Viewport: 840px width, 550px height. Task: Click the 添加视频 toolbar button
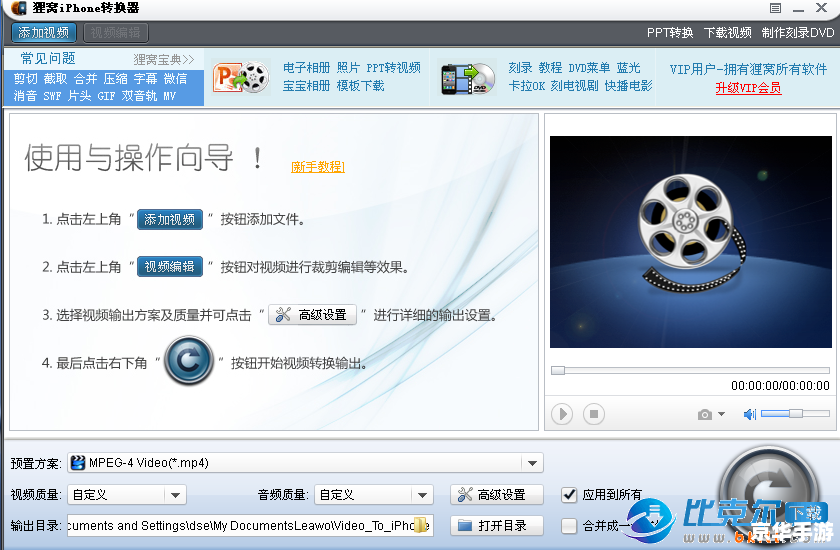pyautogui.click(x=43, y=33)
